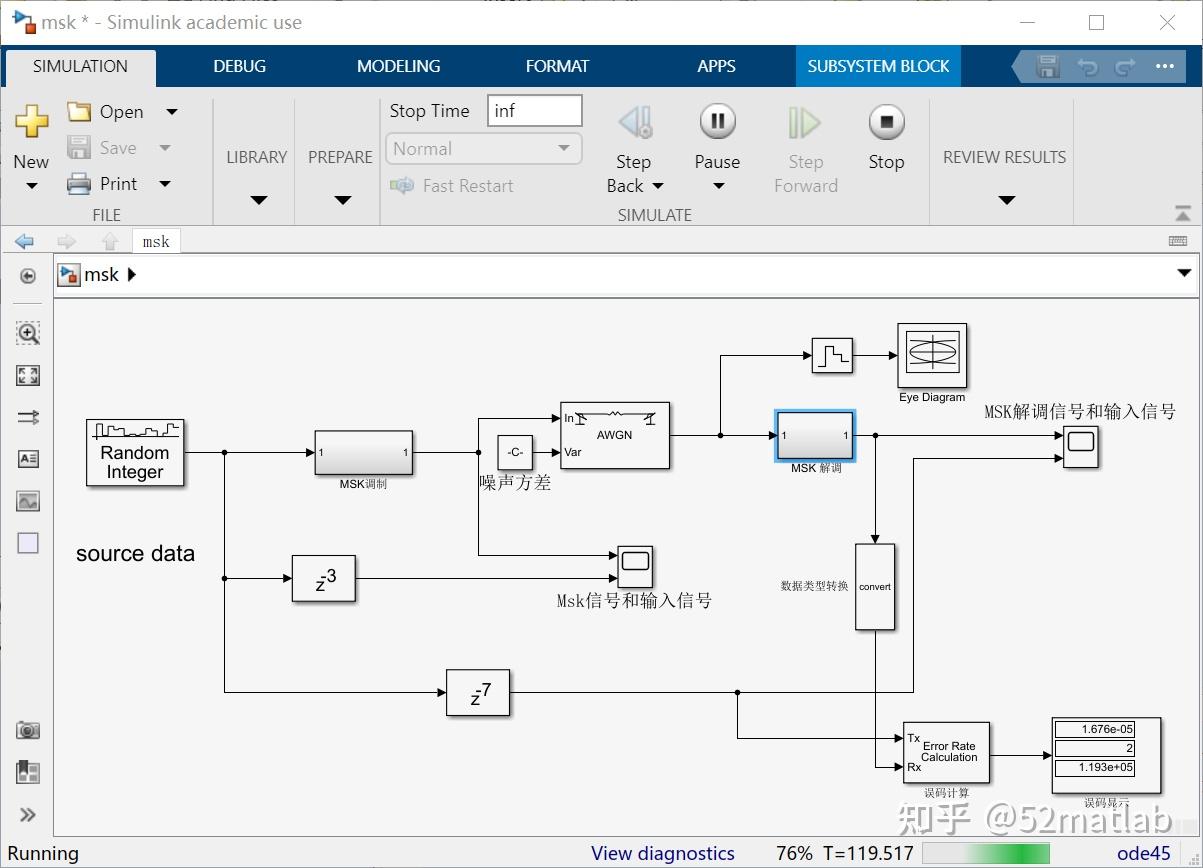This screenshot has width=1203, height=868.
Task: Open the DEBUG tab
Action: 240,66
